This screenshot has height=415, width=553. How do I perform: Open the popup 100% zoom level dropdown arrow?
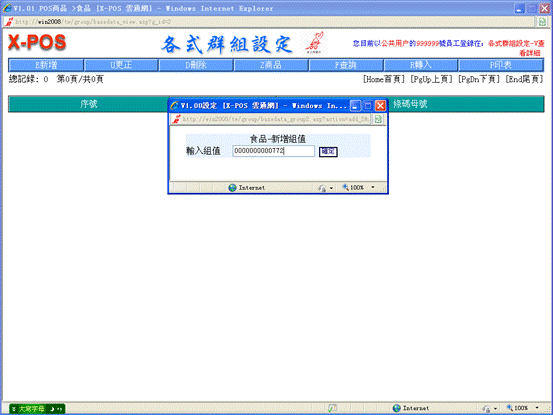coord(373,187)
